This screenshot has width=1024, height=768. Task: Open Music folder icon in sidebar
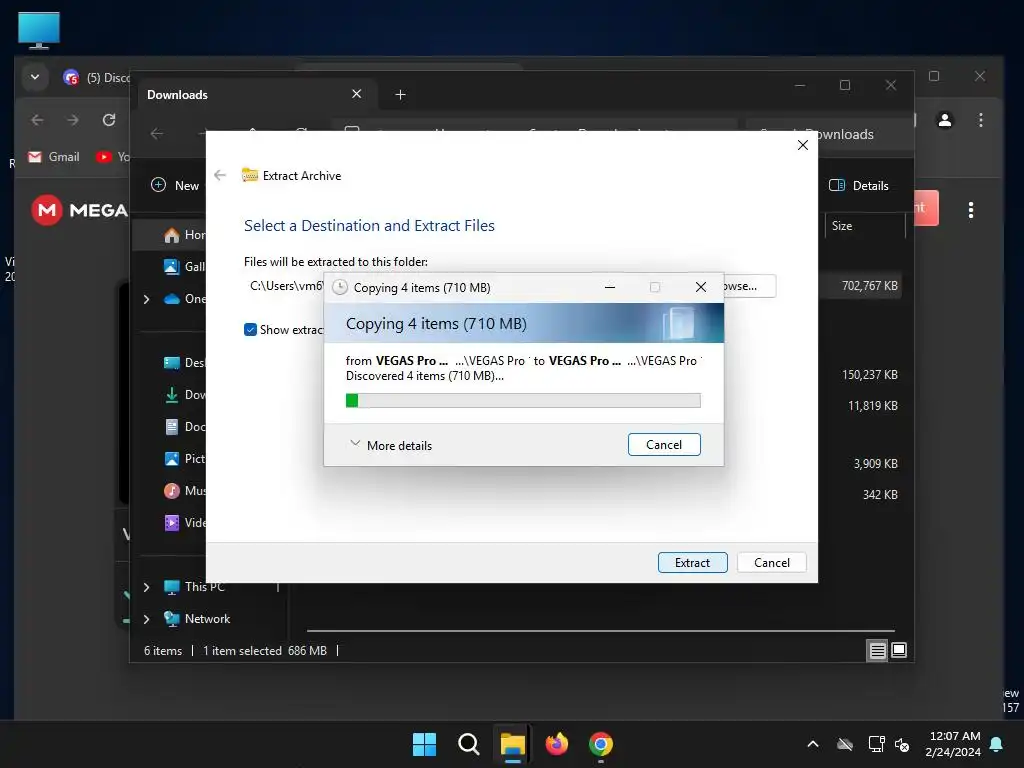tap(172, 490)
